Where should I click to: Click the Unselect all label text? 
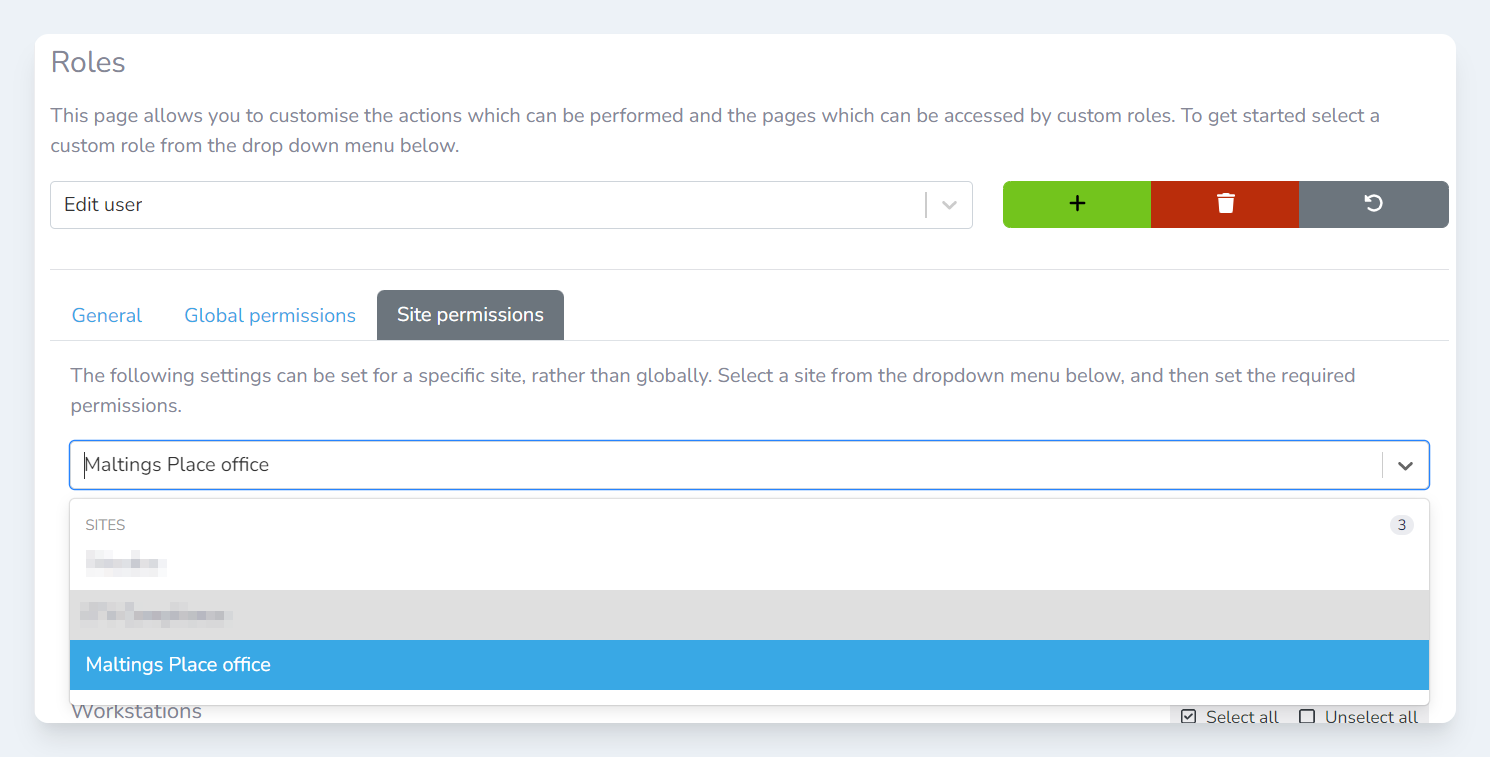[1371, 717]
